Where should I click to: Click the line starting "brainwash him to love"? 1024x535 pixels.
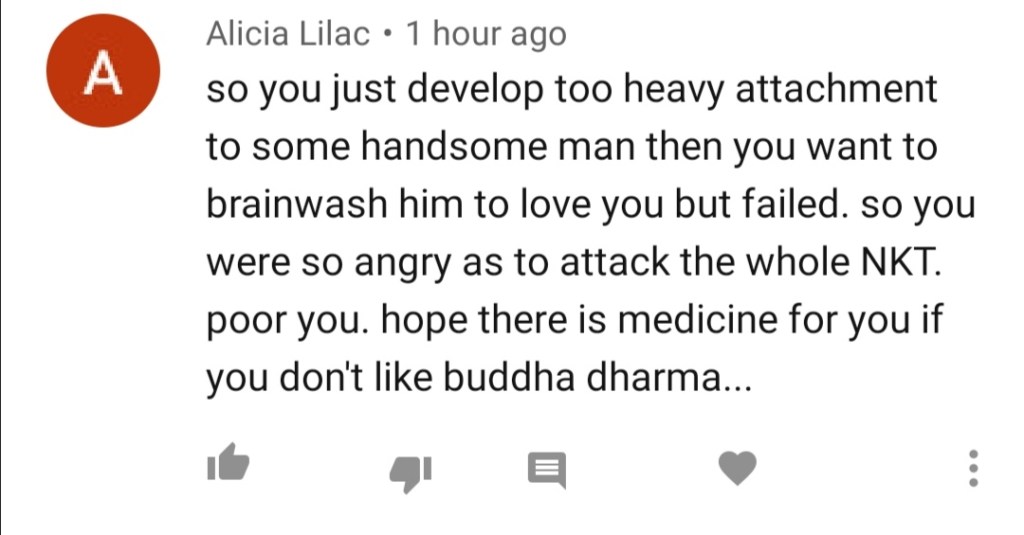591,205
